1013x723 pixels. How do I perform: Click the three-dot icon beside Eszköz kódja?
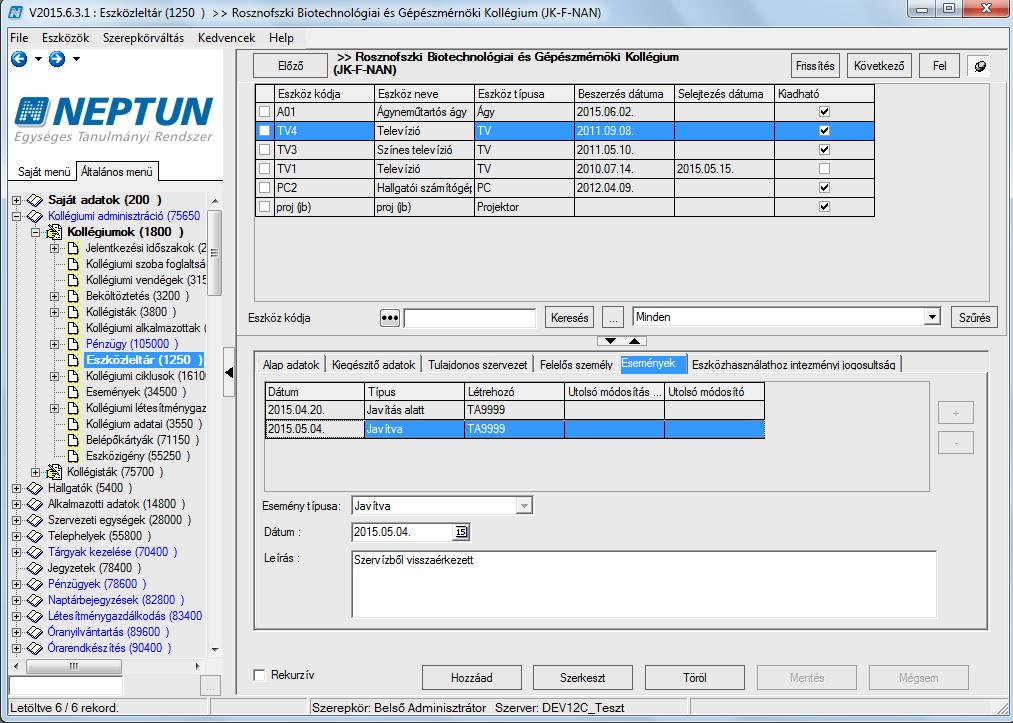pos(390,318)
